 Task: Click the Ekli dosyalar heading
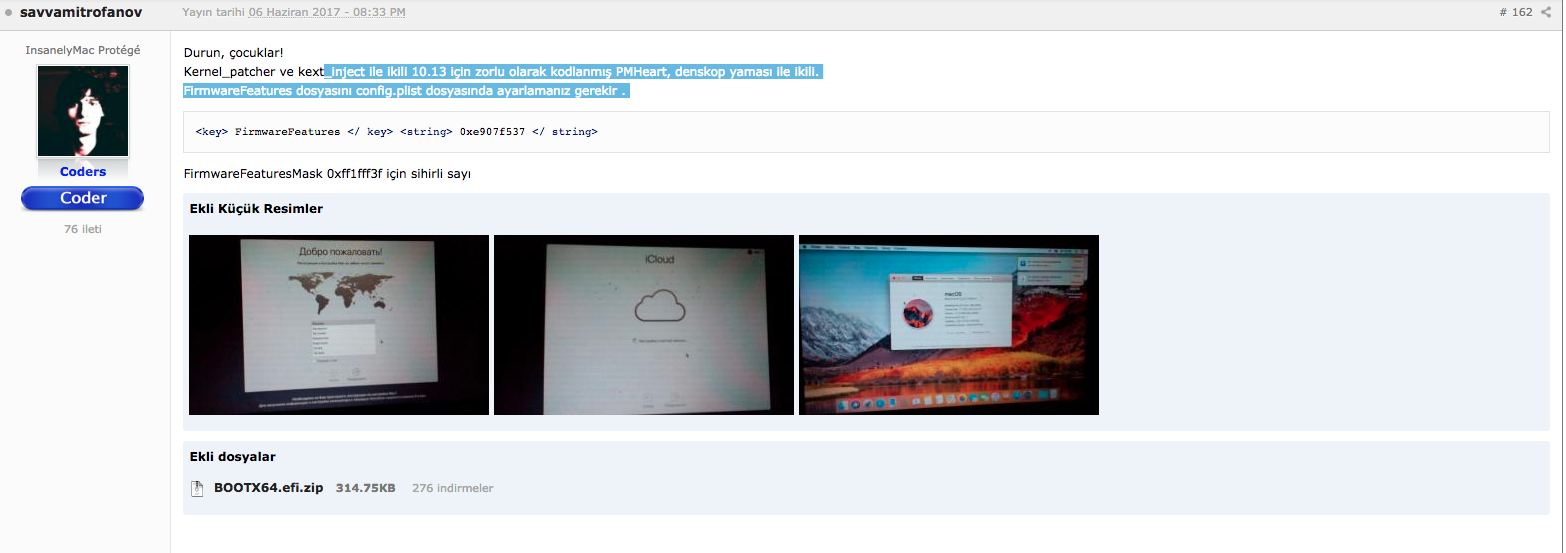[232, 457]
